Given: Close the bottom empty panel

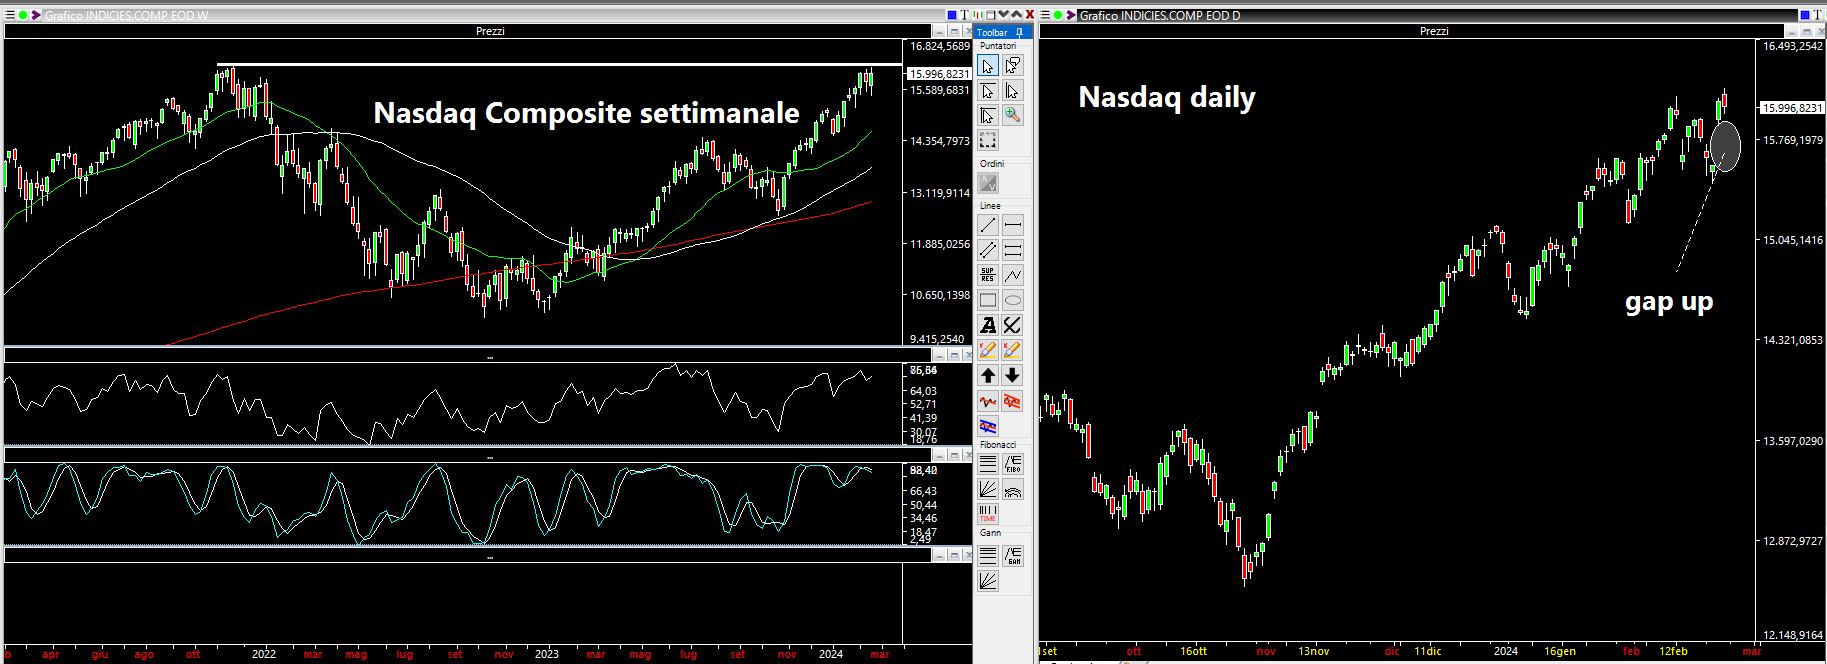Looking at the screenshot, I should click(967, 555).
